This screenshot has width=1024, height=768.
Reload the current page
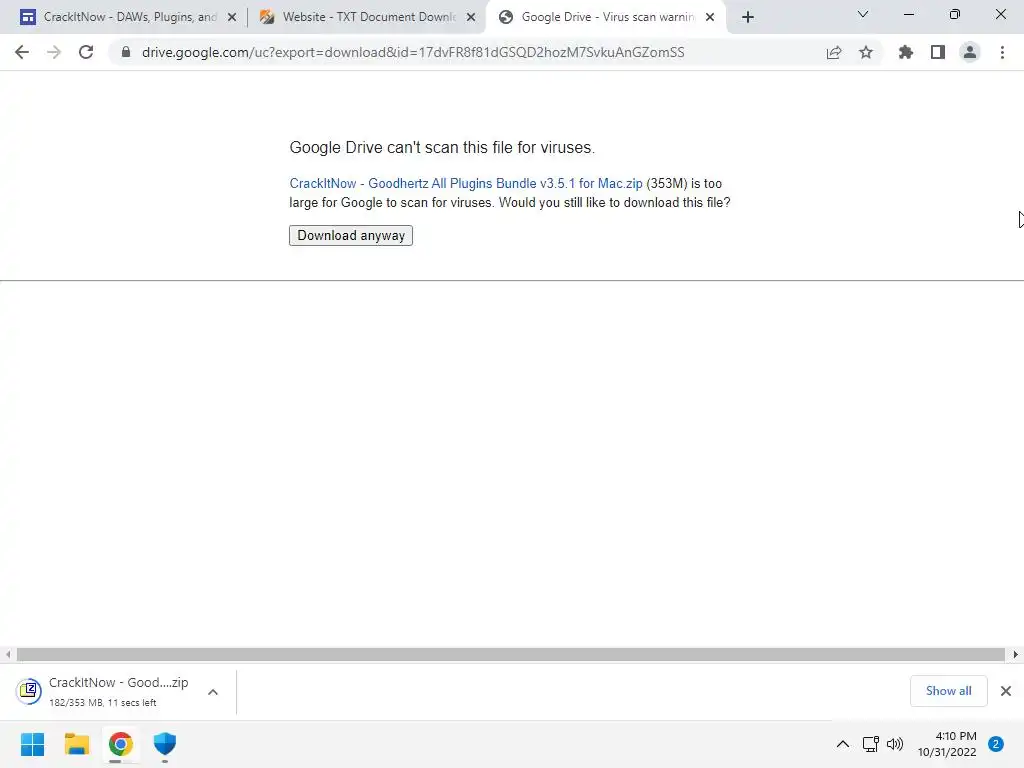pyautogui.click(x=86, y=52)
